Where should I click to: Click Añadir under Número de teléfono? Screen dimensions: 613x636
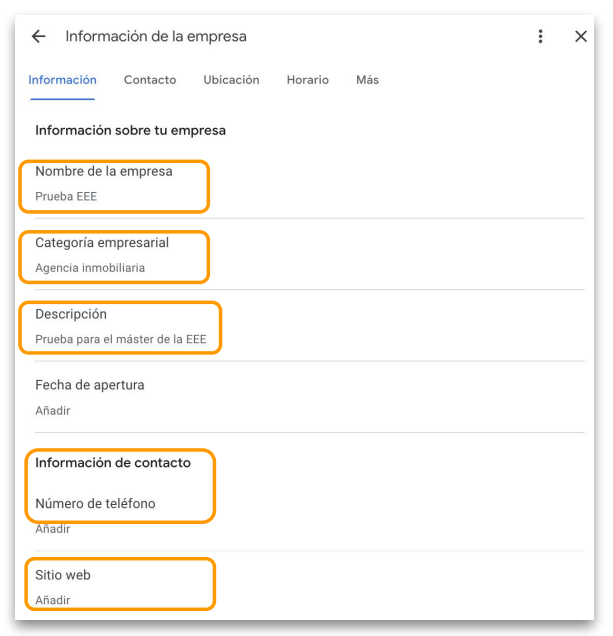53,529
